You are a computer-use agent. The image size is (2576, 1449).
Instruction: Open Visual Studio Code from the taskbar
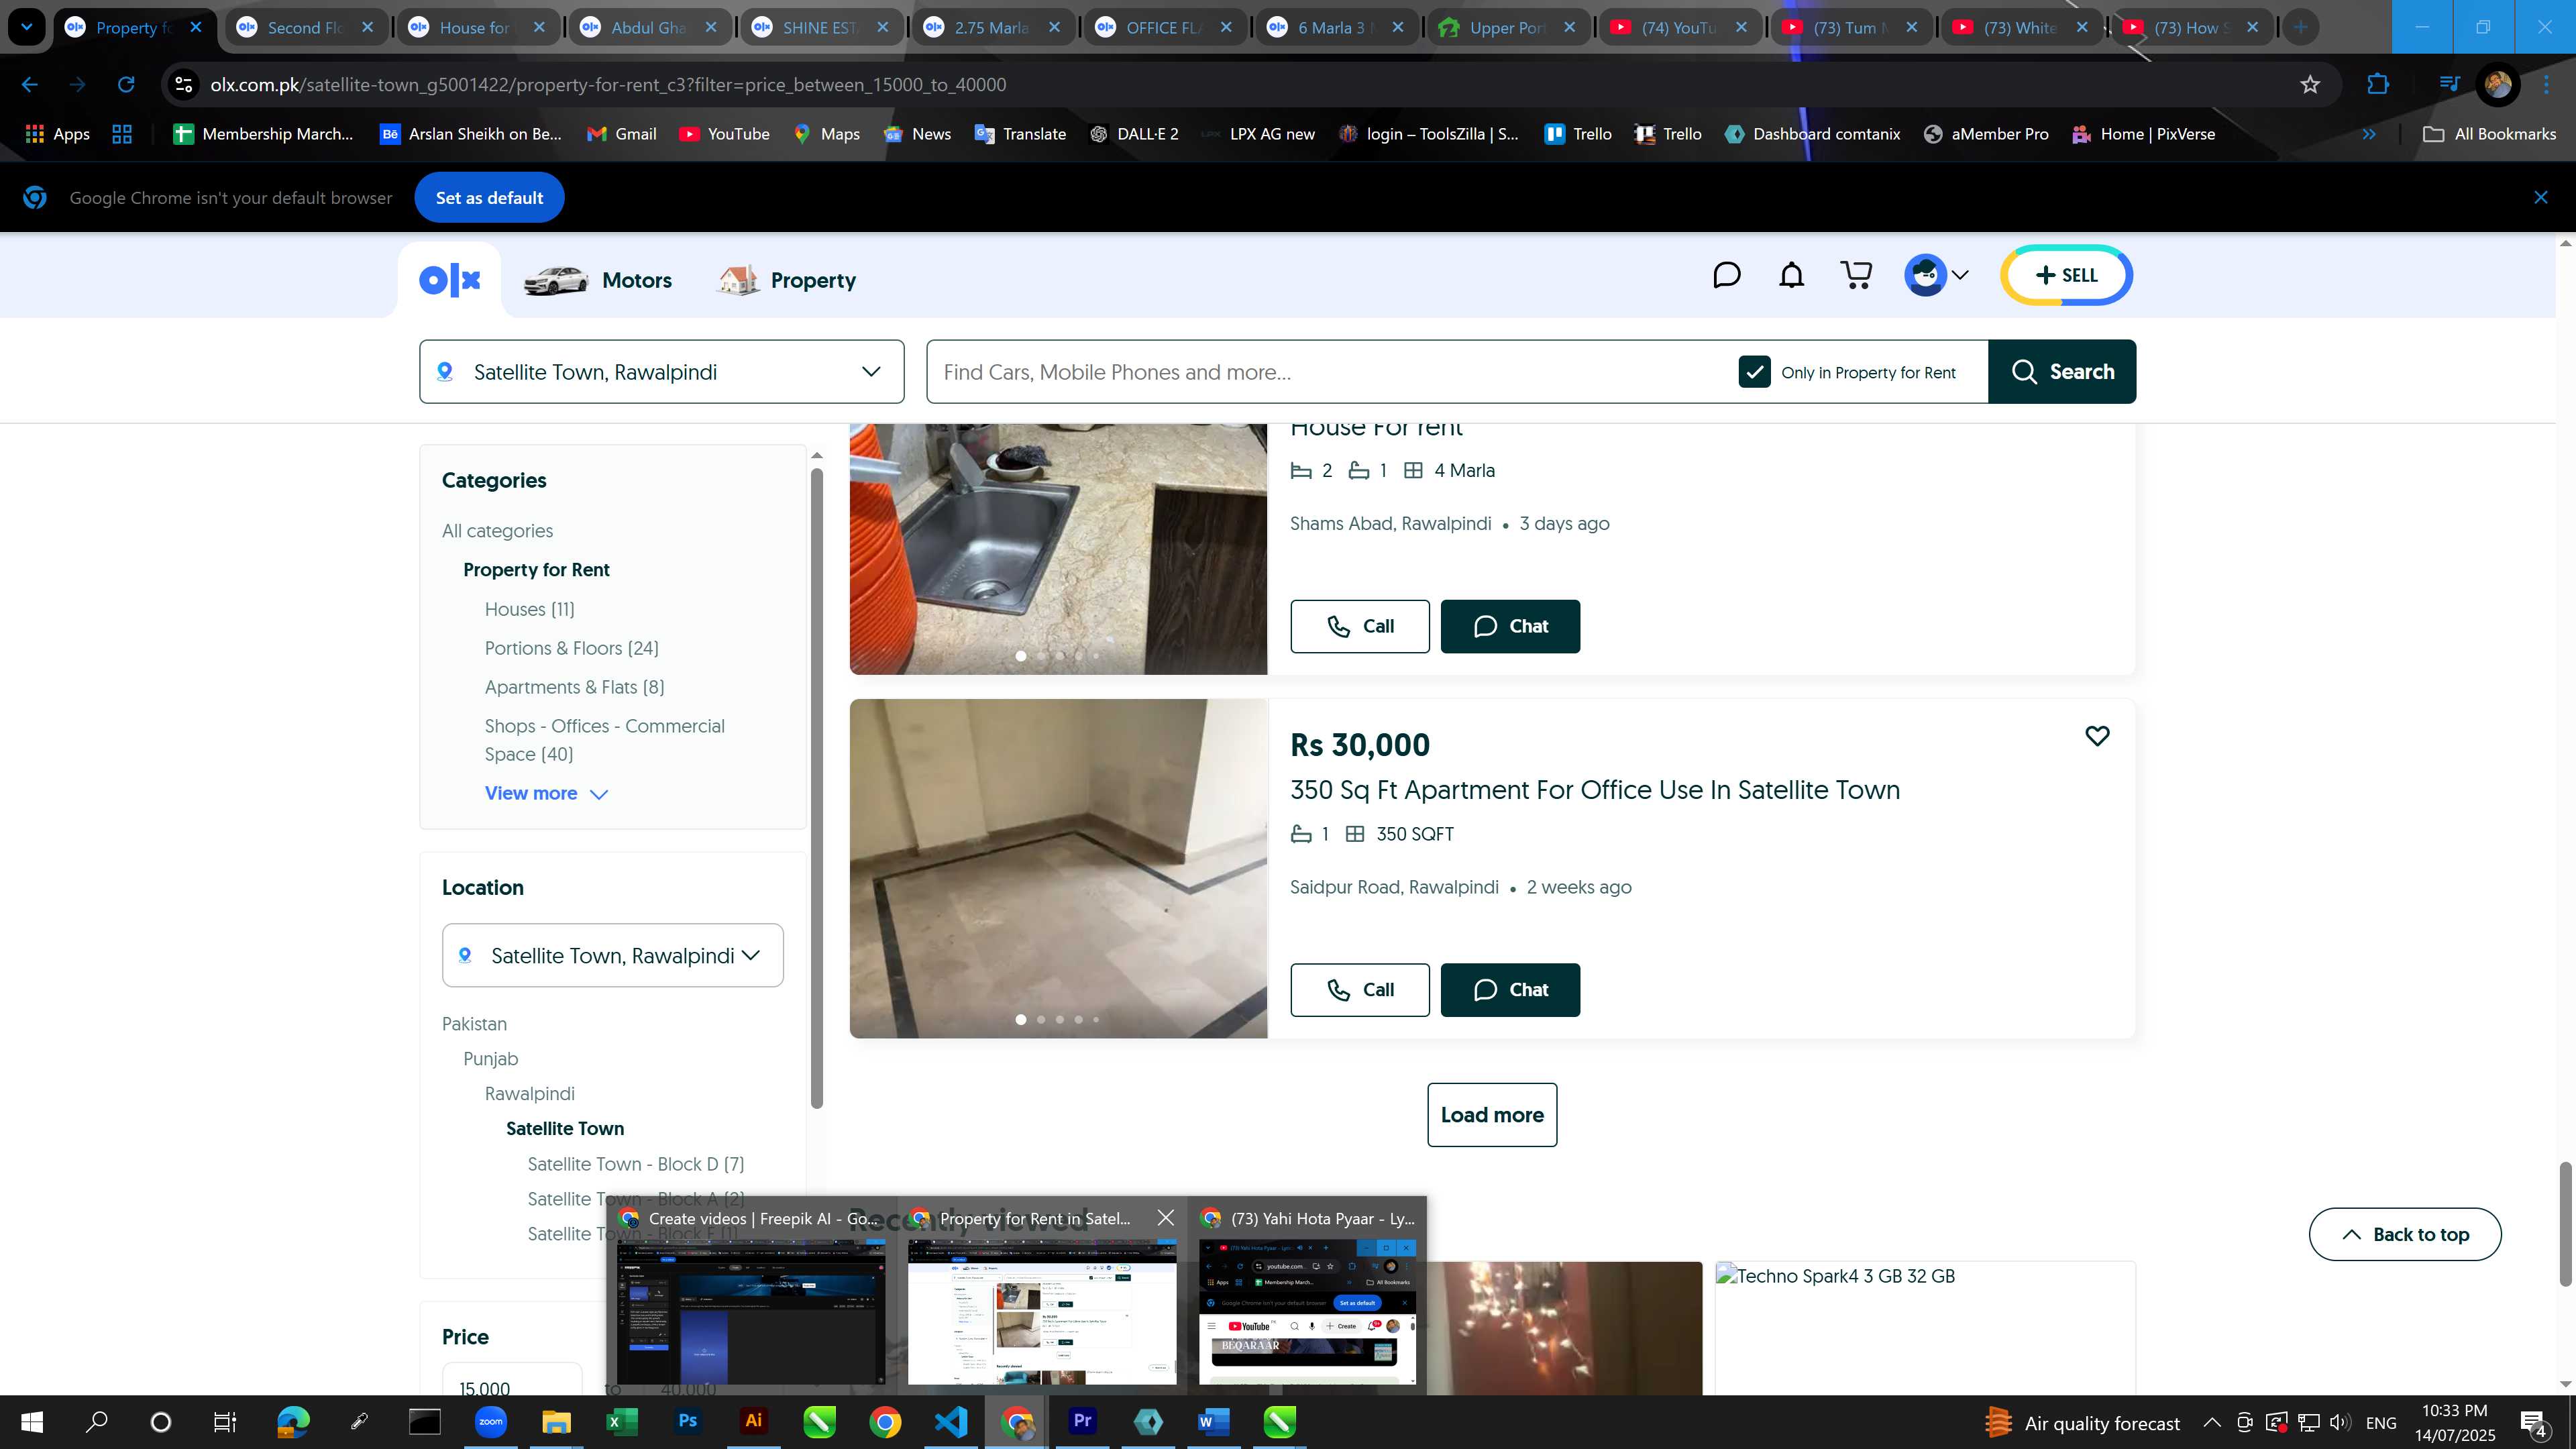[x=951, y=1421]
